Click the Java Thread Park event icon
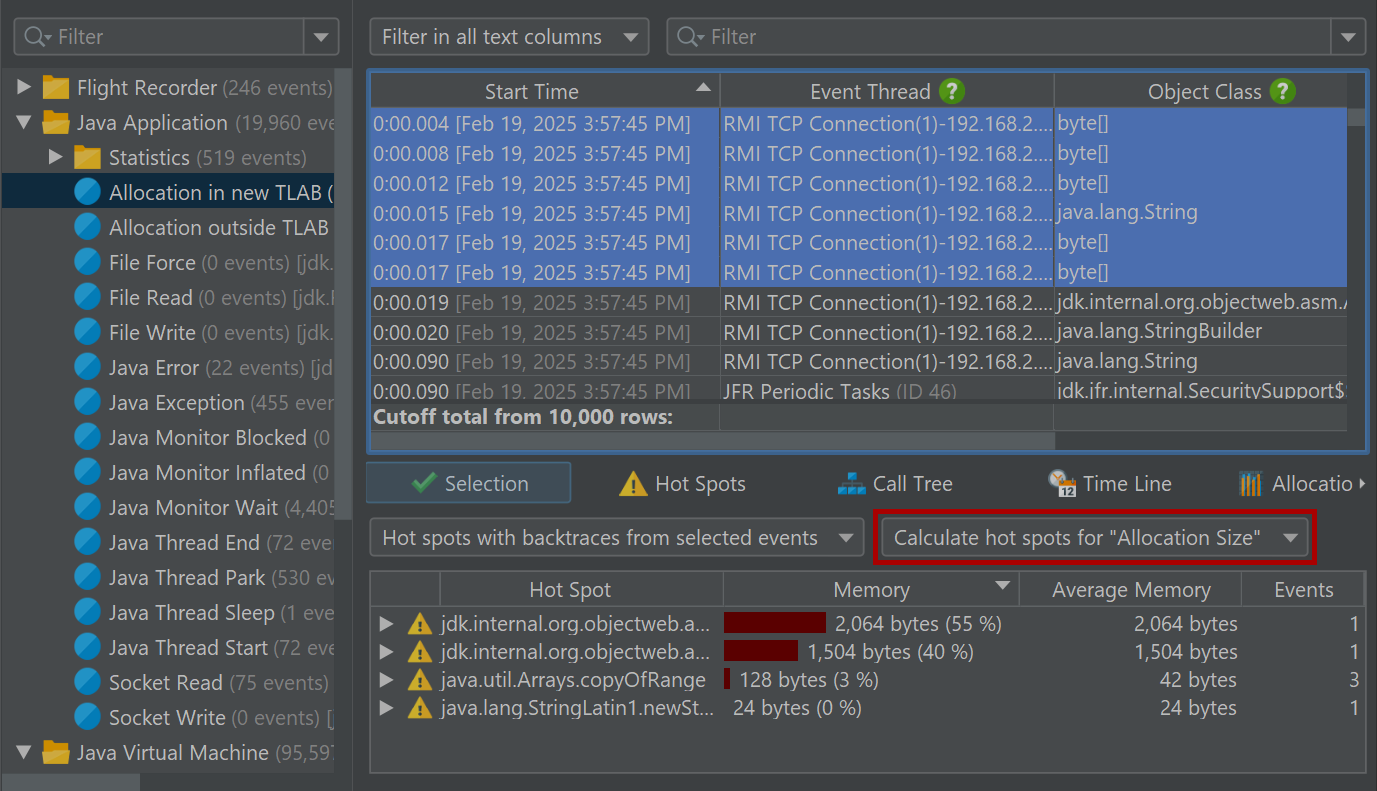Viewport: 1377px width, 791px height. (x=88, y=578)
